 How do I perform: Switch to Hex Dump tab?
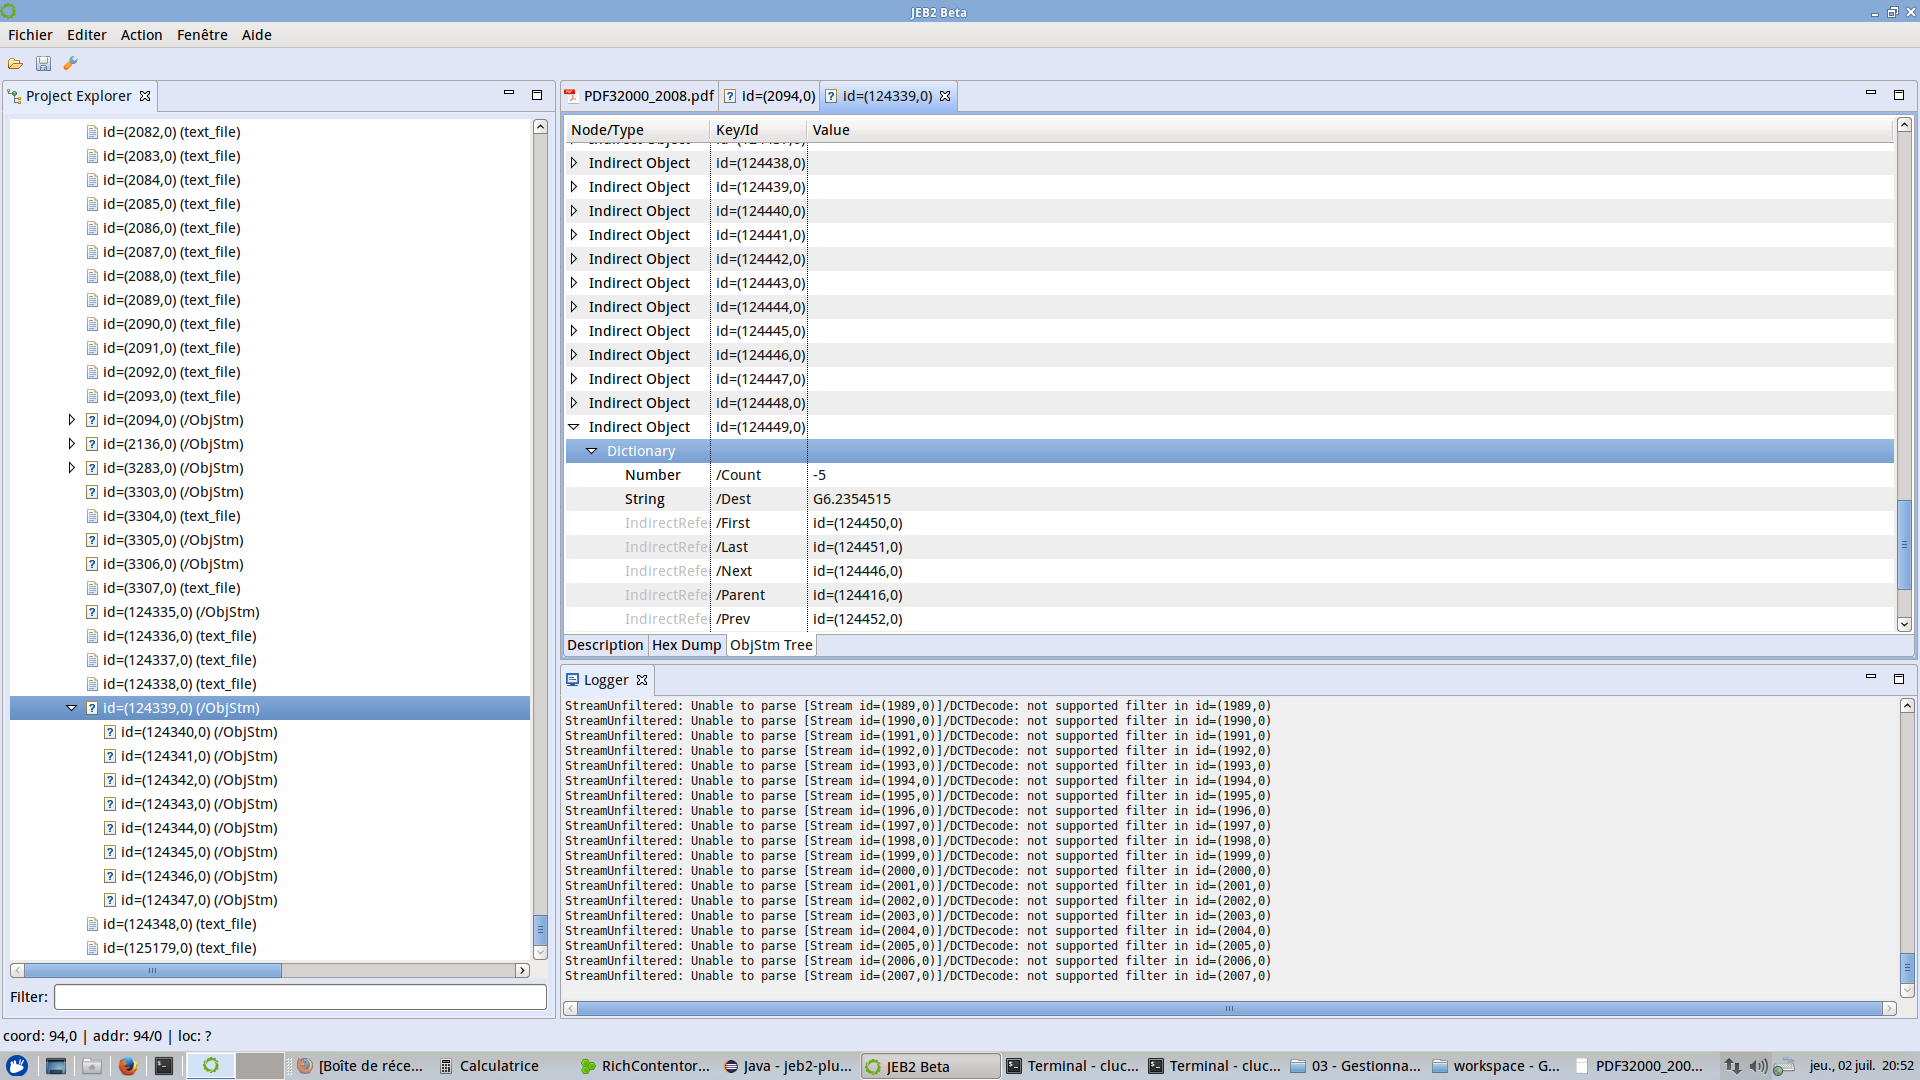686,645
